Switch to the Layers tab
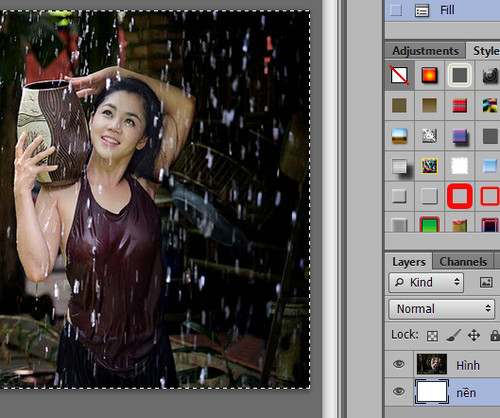Image resolution: width=500 pixels, height=418 pixels. pyautogui.click(x=409, y=262)
